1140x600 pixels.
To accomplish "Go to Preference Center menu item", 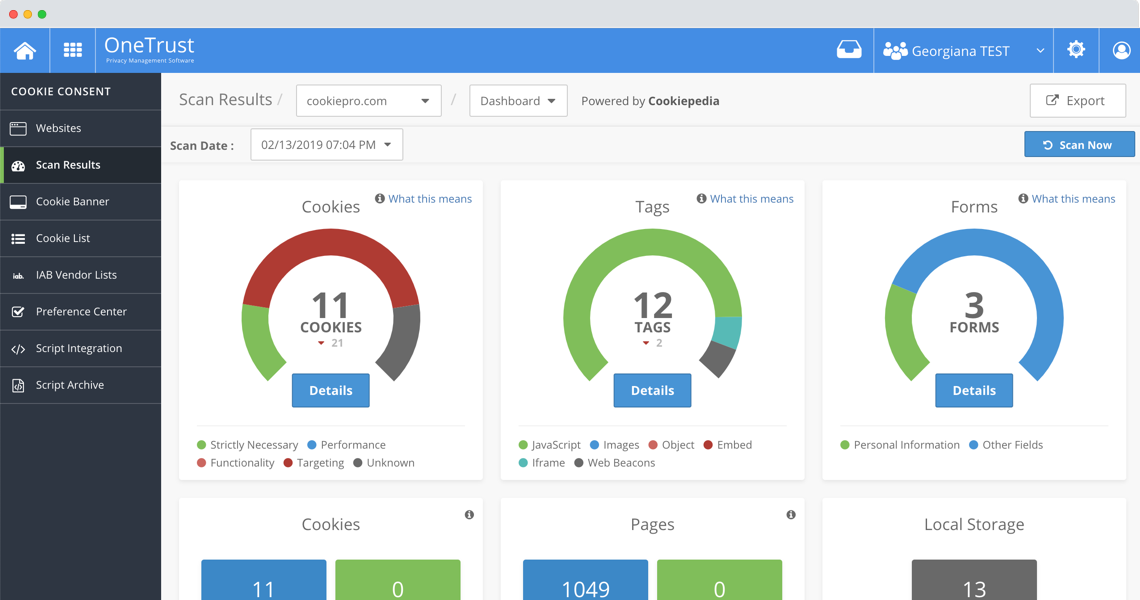I will coord(81,312).
